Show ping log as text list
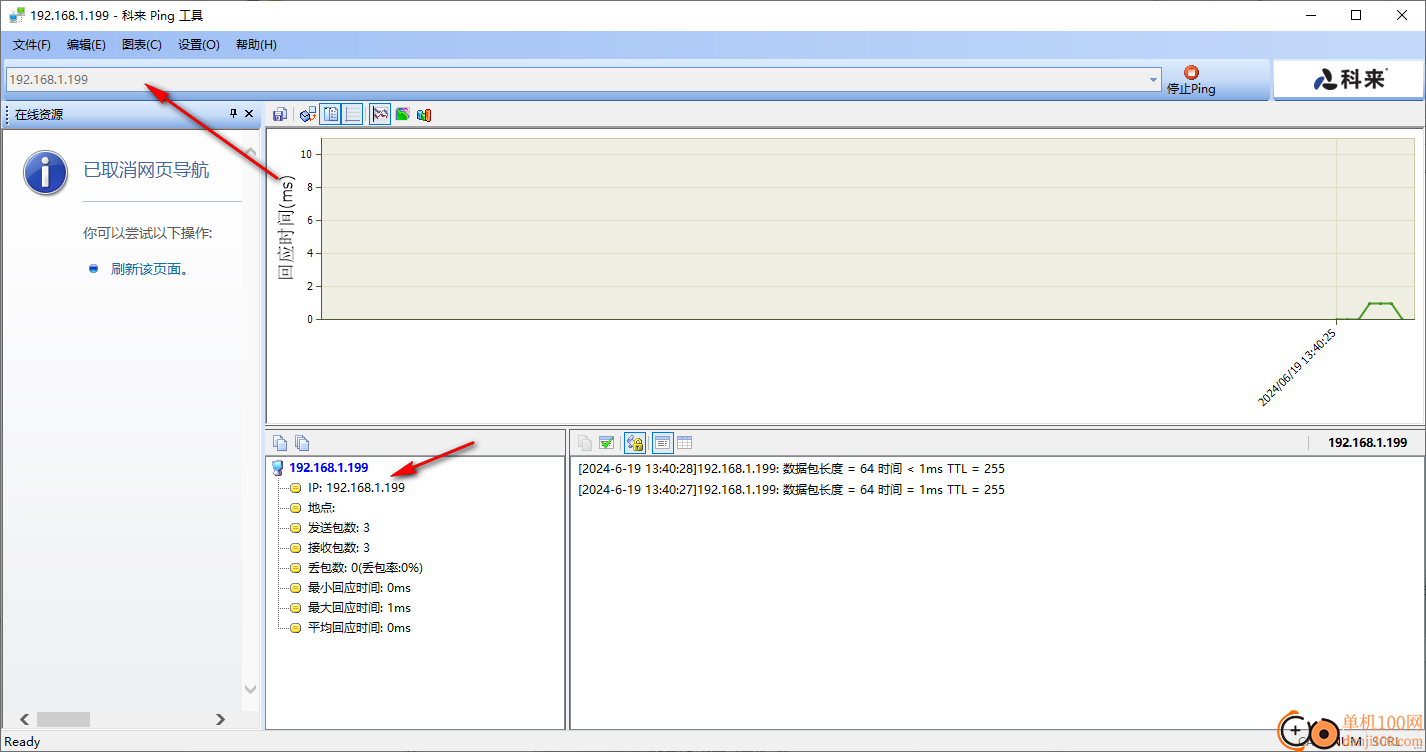Viewport: 1426px width, 752px height. click(662, 443)
